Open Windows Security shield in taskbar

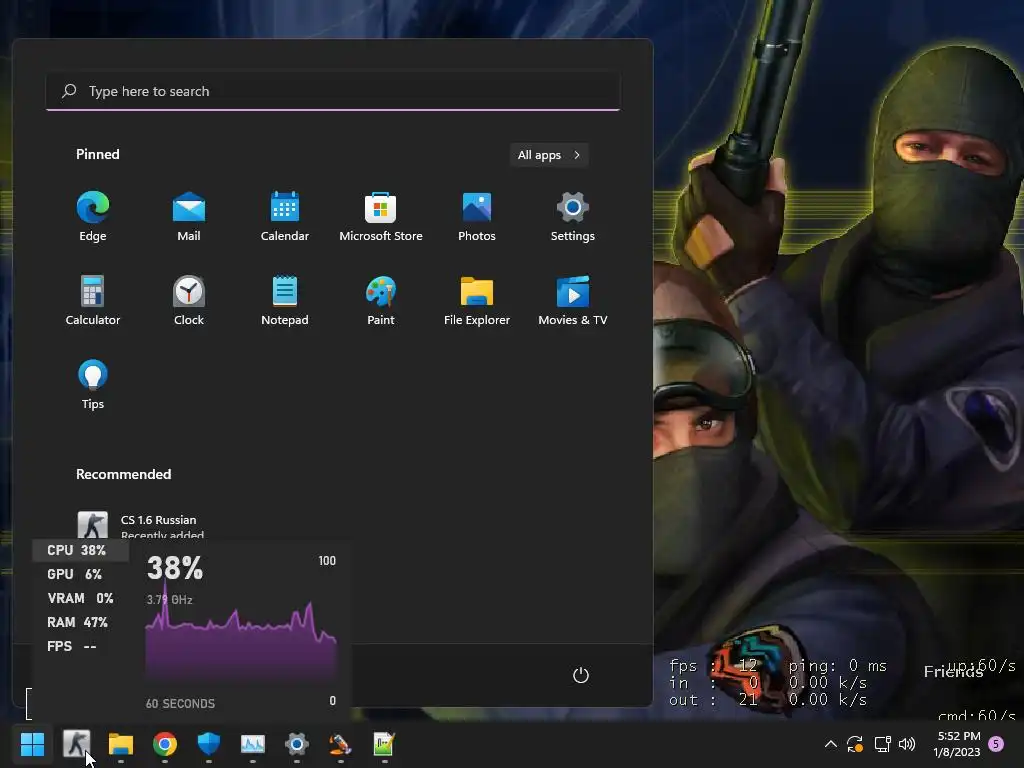click(x=208, y=744)
